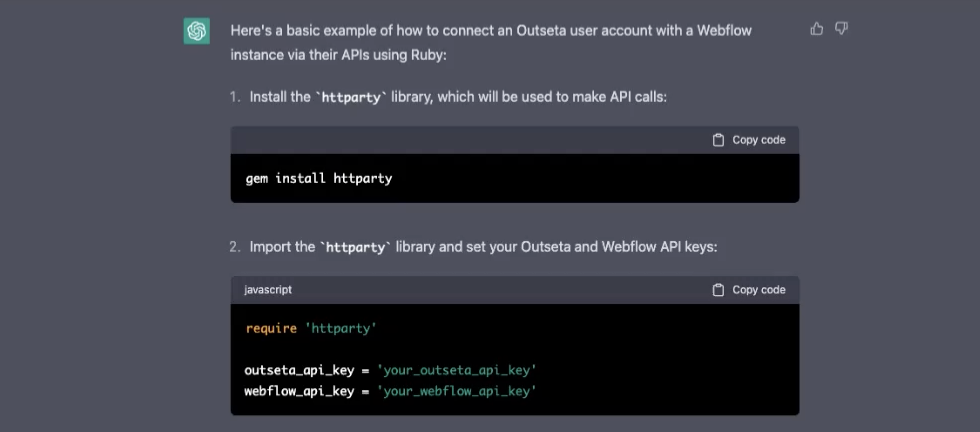Viewport: 980px width, 432px height.
Task: Click the ChatGPT logo avatar
Action: click(x=196, y=31)
